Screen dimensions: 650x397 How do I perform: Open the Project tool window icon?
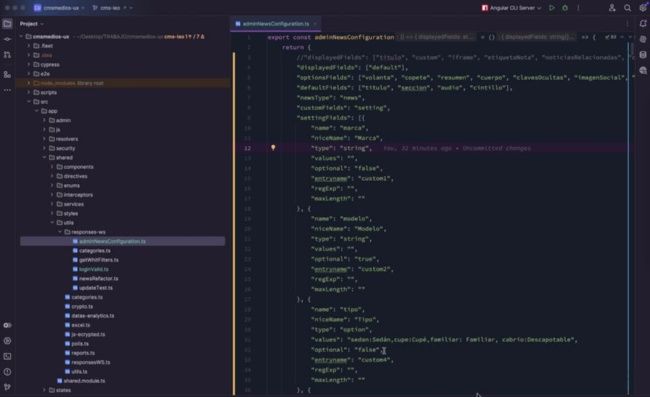click(7, 24)
